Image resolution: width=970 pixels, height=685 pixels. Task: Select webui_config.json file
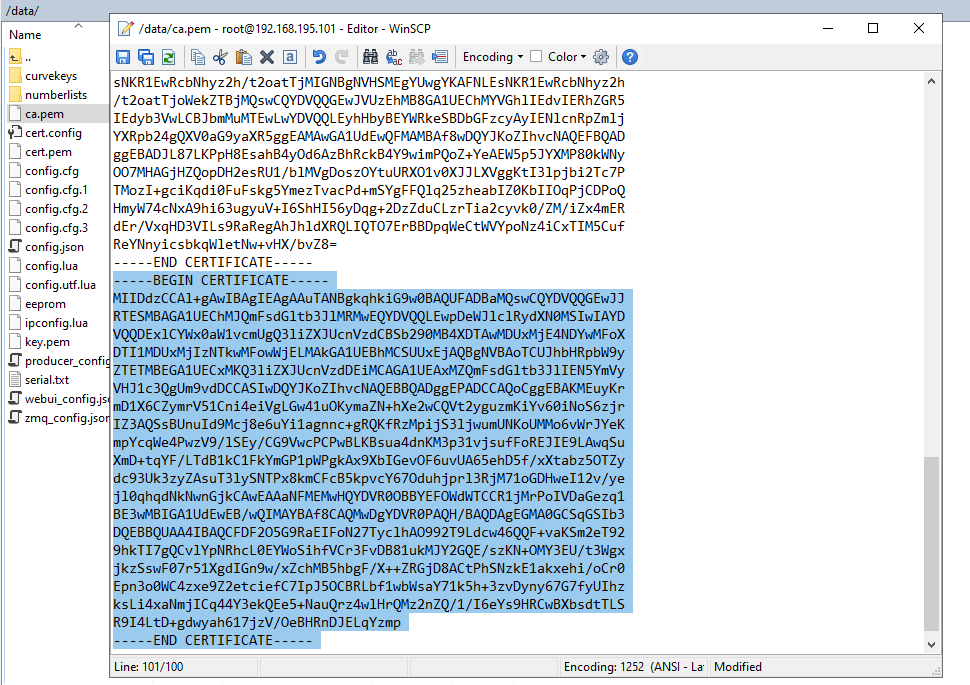67,399
